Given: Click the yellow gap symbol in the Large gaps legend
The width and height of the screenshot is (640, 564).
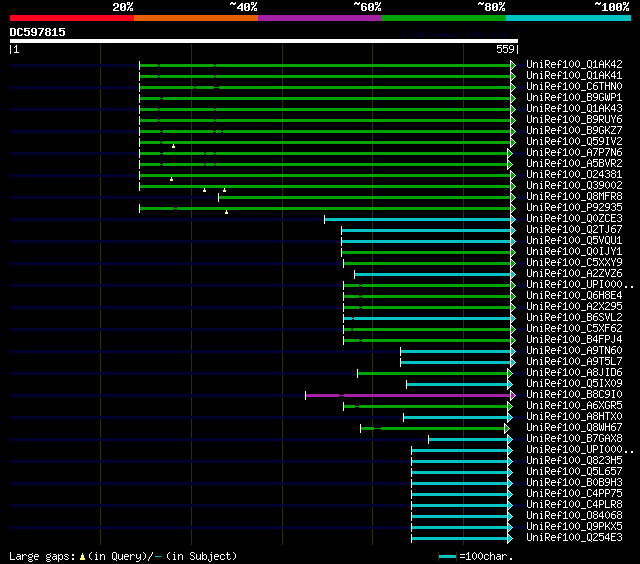Looking at the screenshot, I should 82,556.
